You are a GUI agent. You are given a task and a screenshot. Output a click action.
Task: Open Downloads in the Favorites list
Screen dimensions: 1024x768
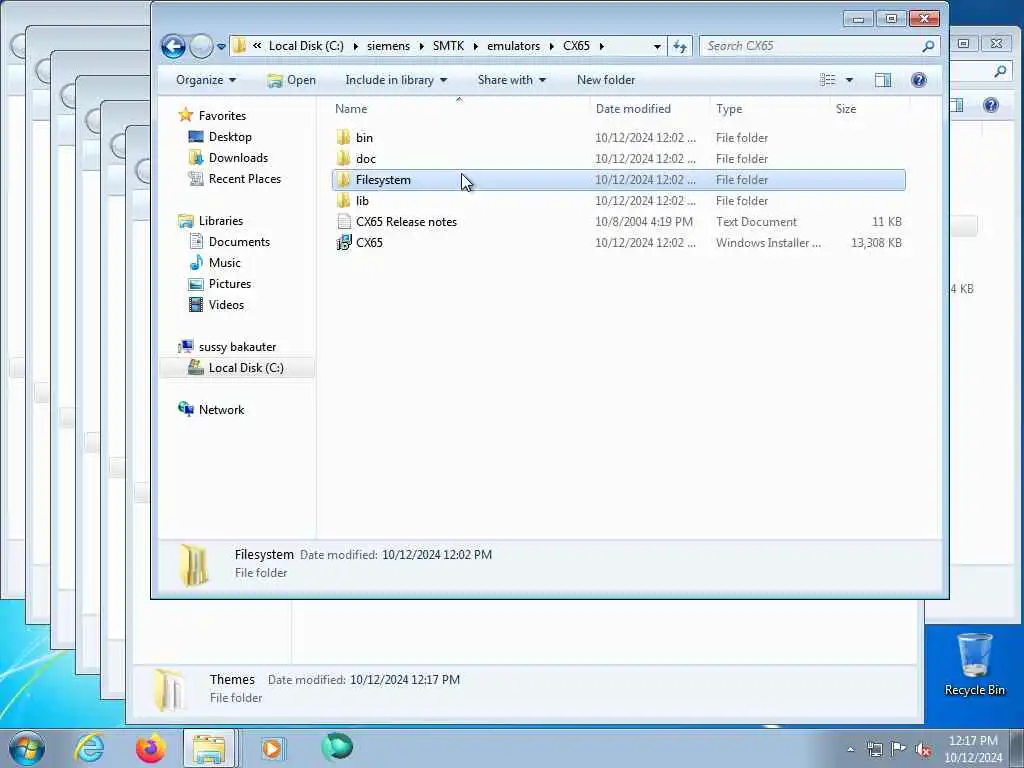point(238,157)
